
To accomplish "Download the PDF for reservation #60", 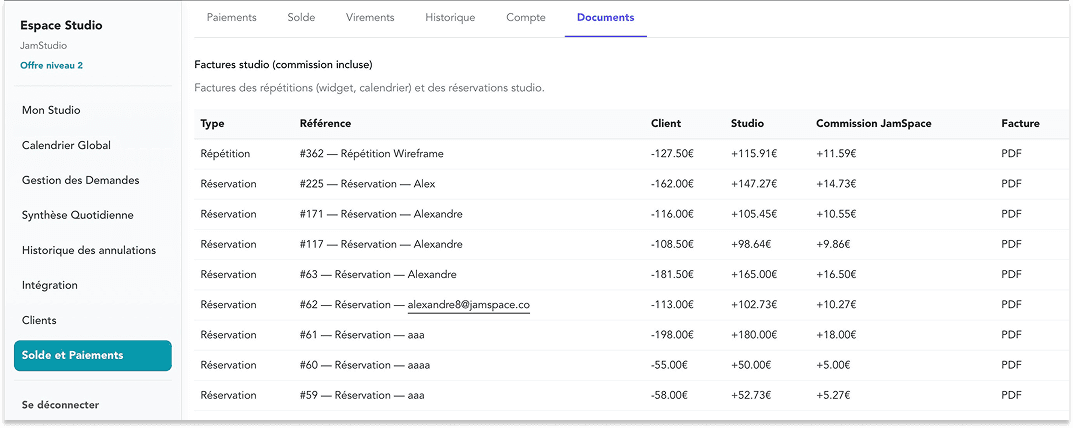I will pyautogui.click(x=1011, y=365).
